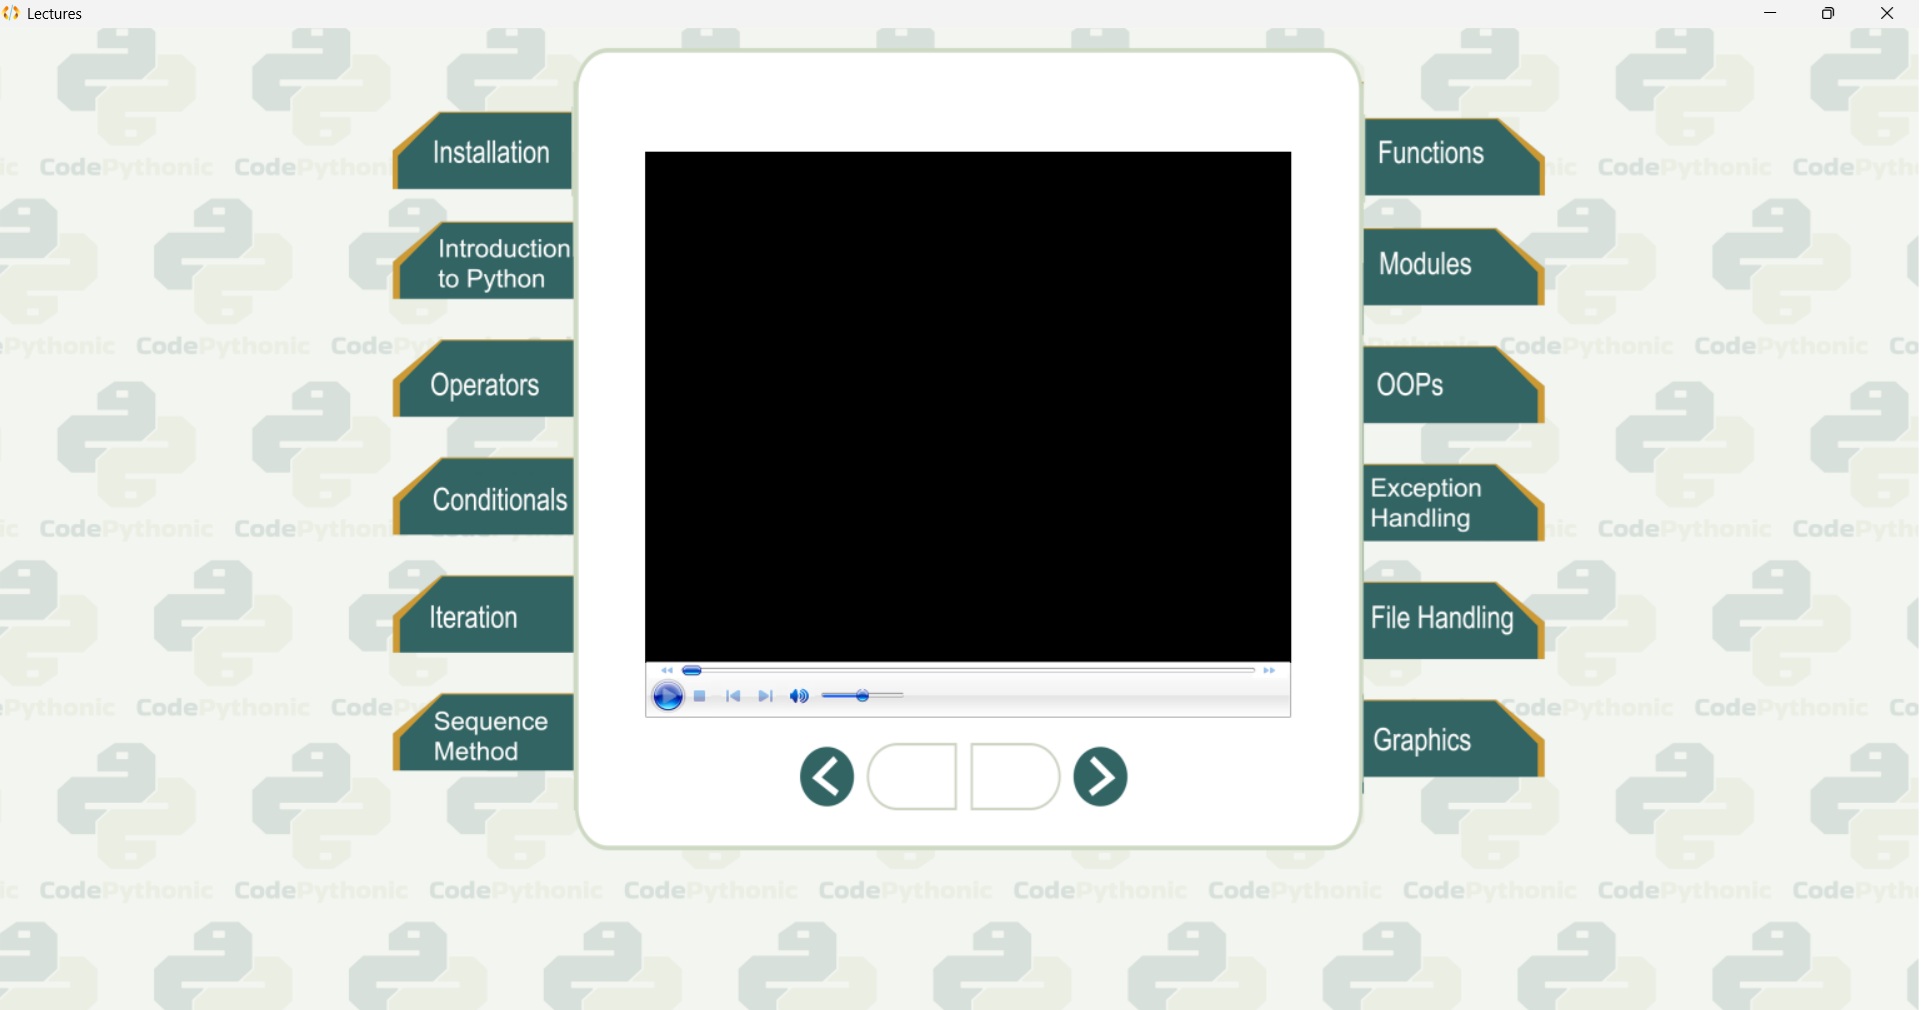This screenshot has height=1010, width=1921.
Task: Click the Stop playback icon
Action: [x=701, y=697]
